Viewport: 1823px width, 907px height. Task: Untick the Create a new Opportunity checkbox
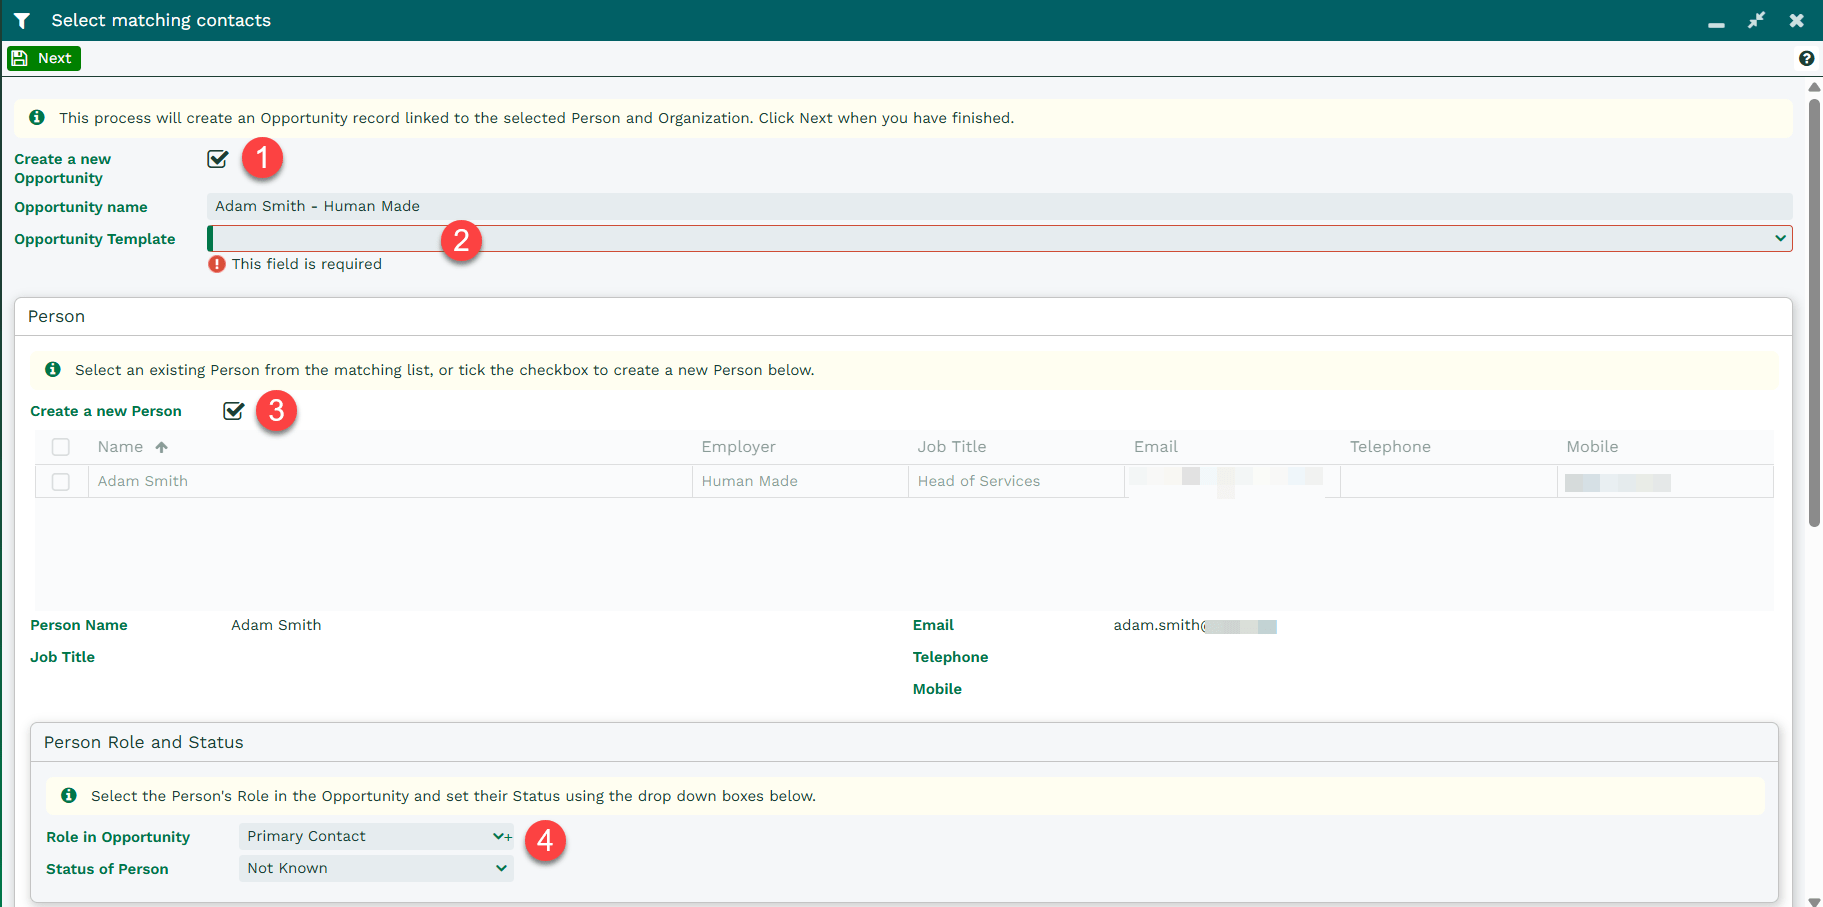(x=218, y=159)
